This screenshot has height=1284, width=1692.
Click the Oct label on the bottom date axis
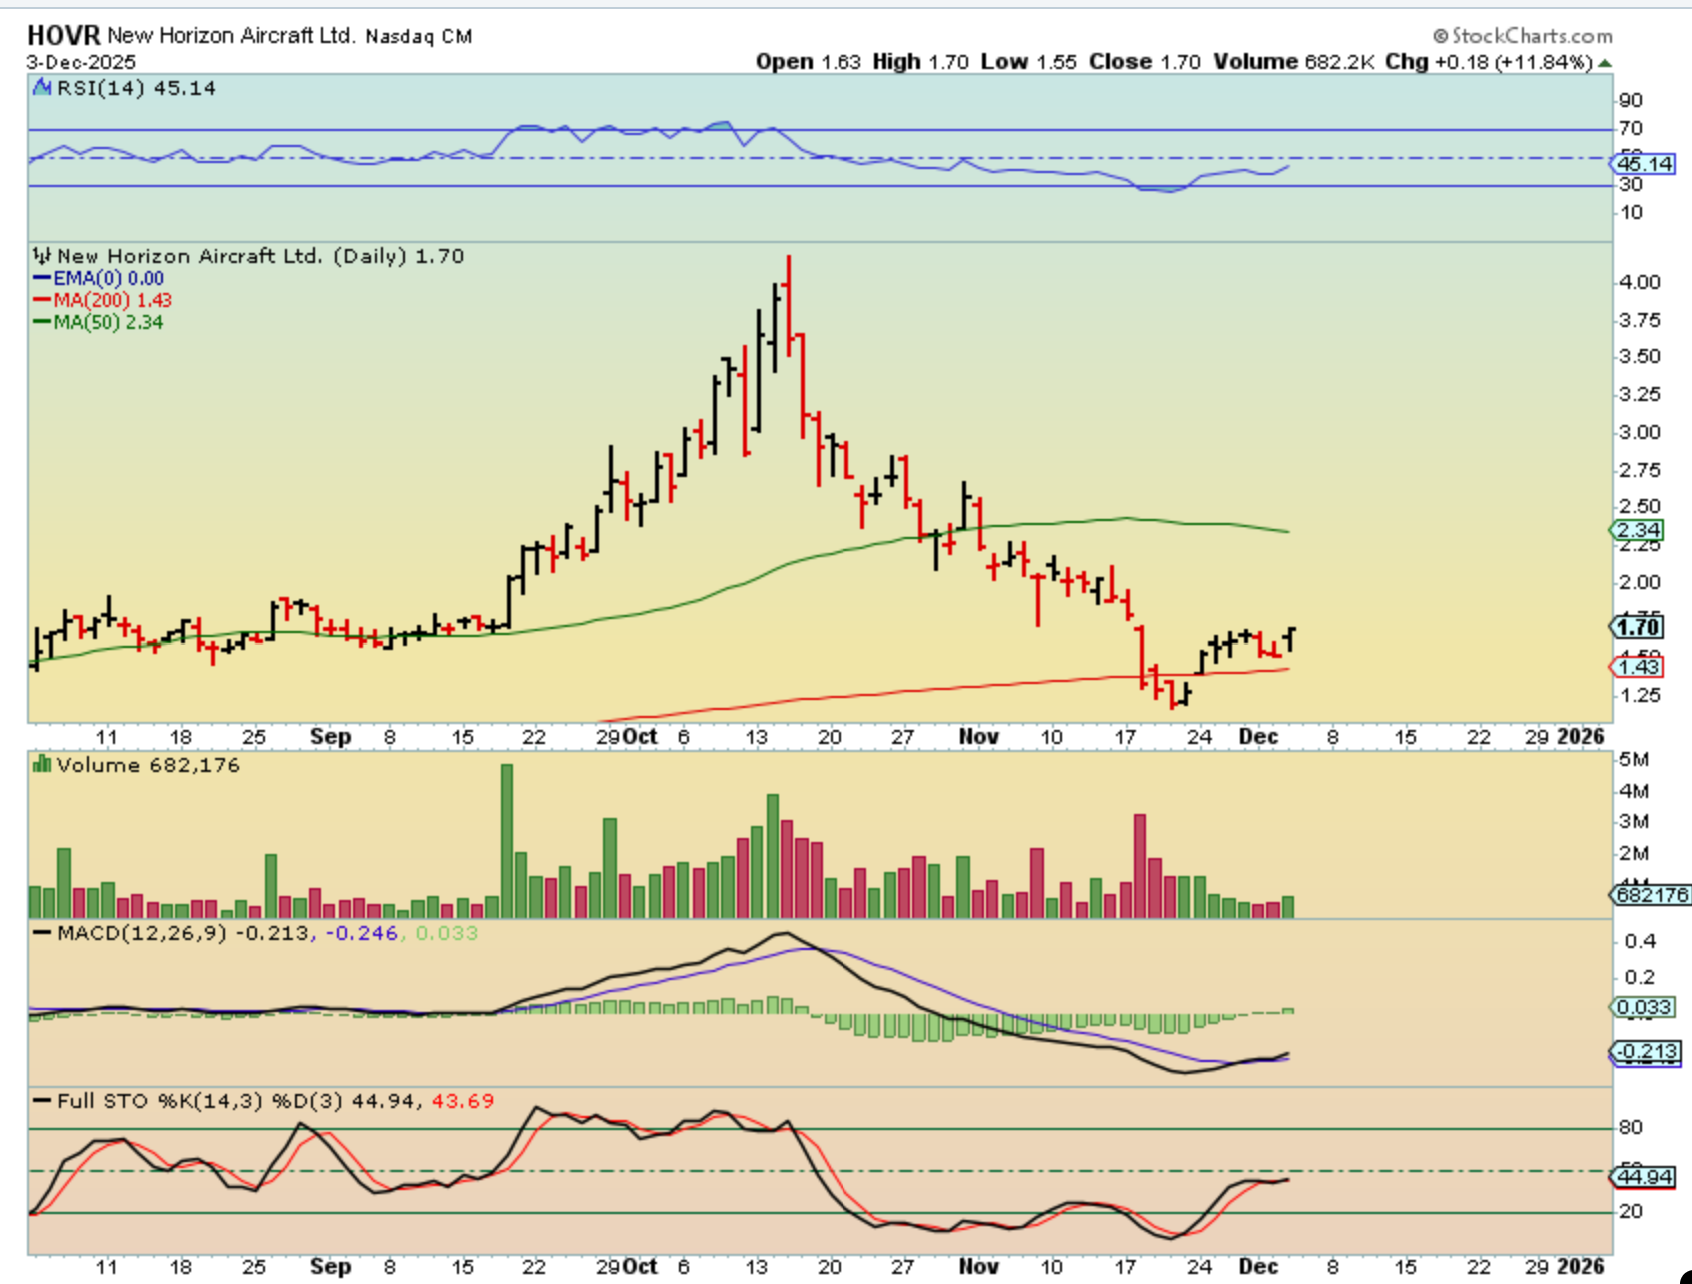[x=640, y=1267]
